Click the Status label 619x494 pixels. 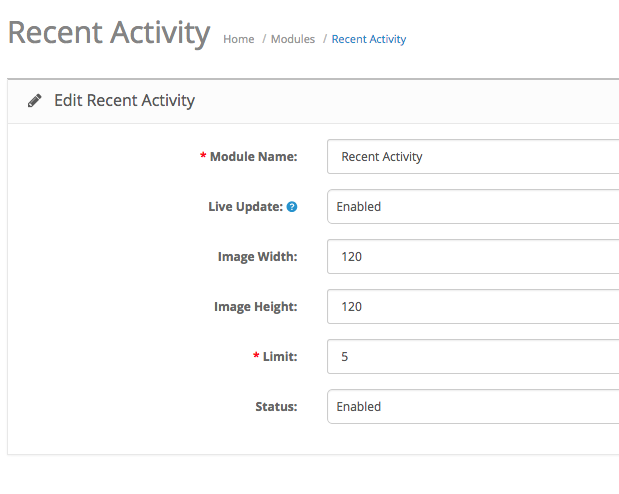[x=276, y=407]
